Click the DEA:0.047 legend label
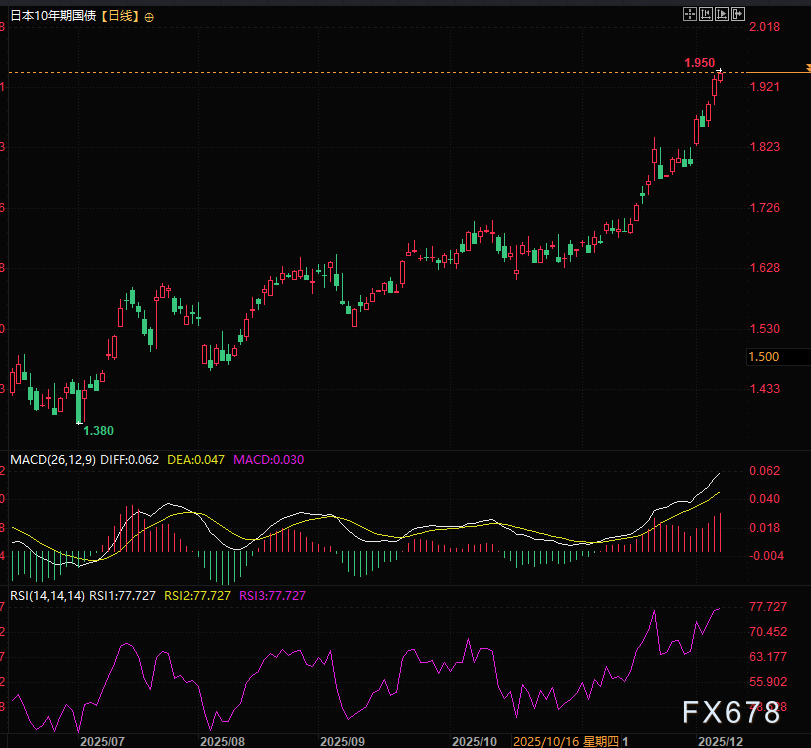This screenshot has width=811, height=748. click(x=197, y=460)
